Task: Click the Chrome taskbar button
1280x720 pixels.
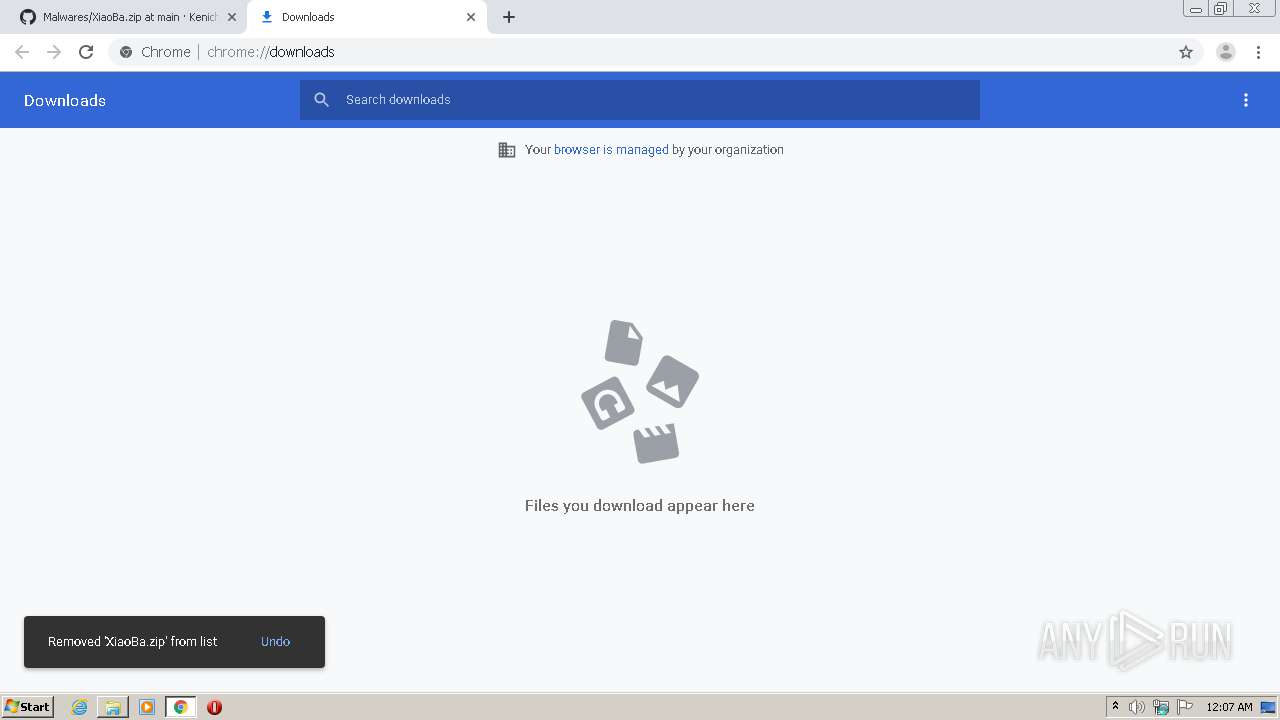Action: click(180, 707)
